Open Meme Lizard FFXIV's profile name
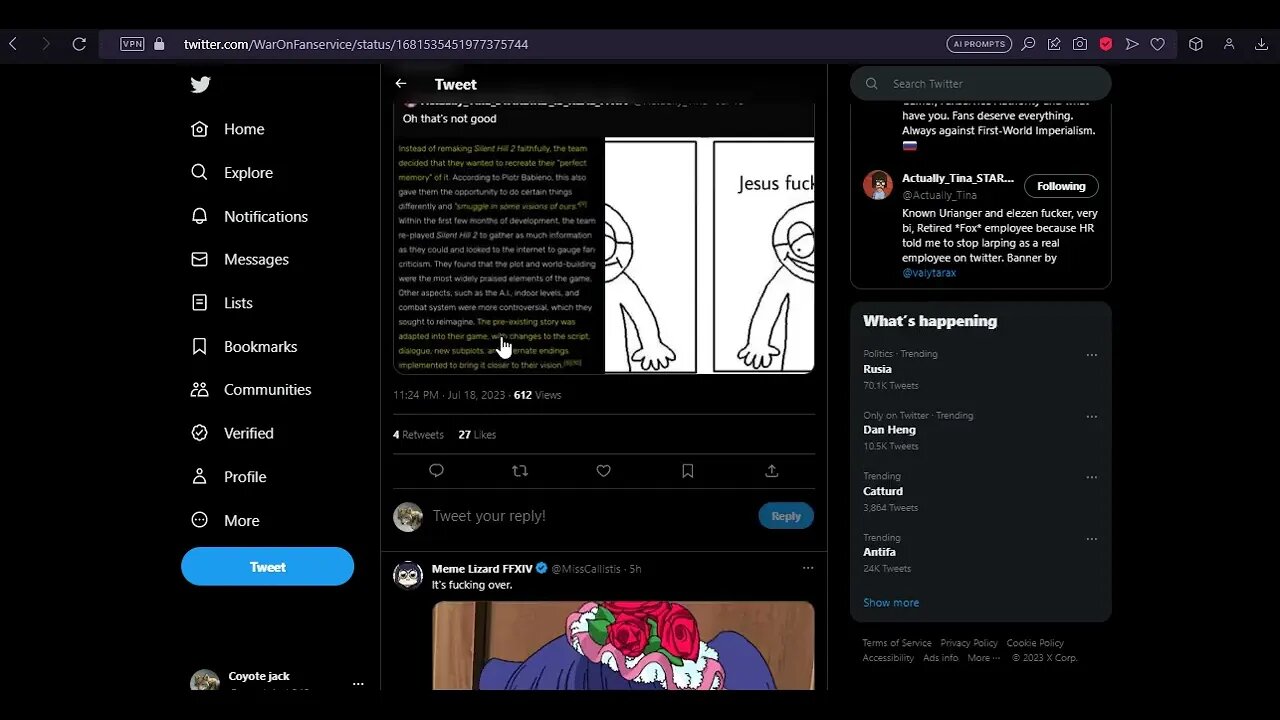The height and width of the screenshot is (720, 1280). coord(482,568)
